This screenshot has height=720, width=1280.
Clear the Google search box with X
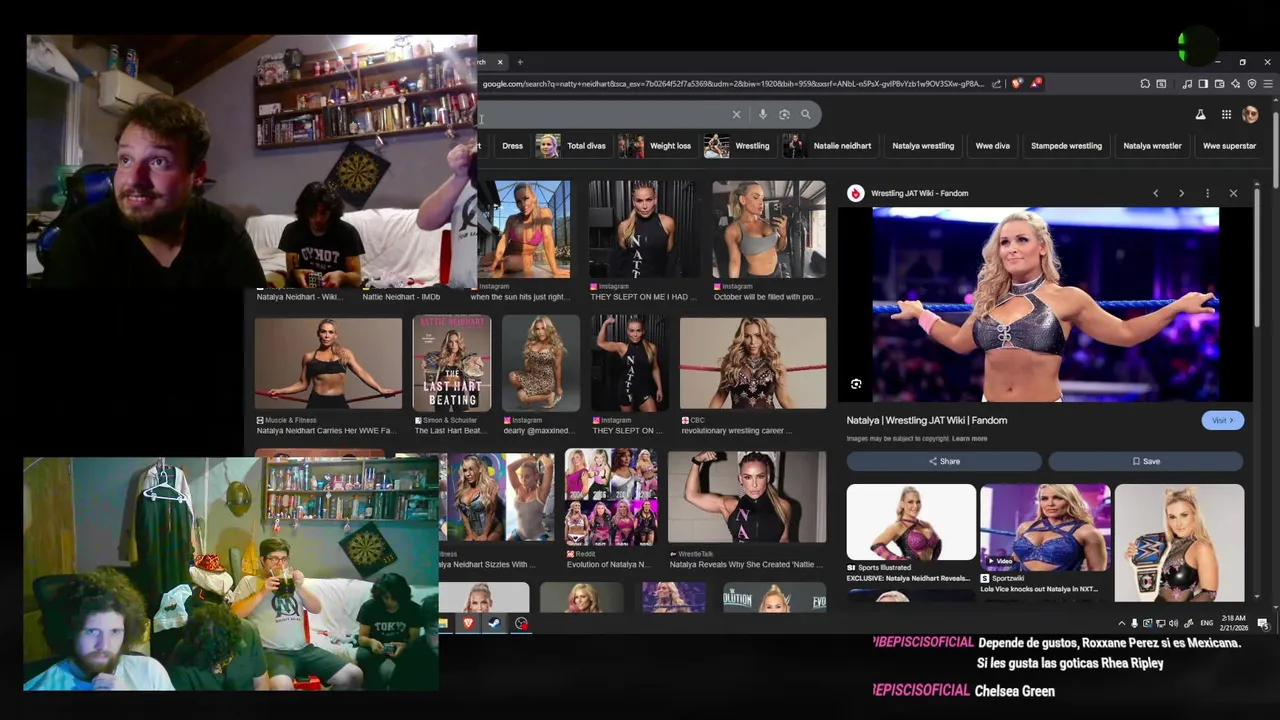pos(737,114)
